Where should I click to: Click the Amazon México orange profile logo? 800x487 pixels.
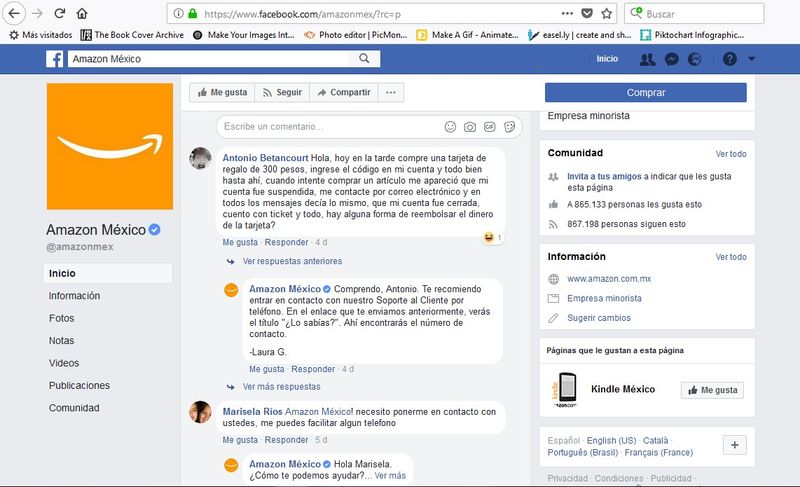click(x=110, y=146)
